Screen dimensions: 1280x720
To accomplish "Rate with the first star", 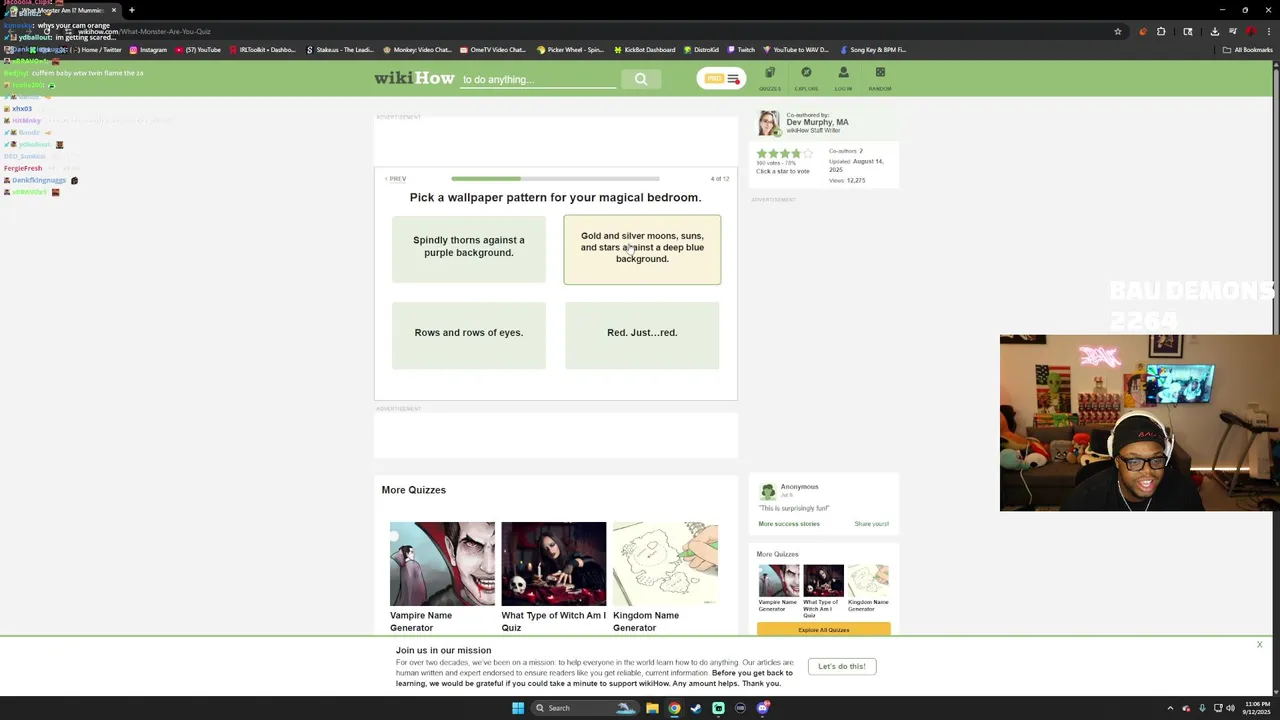I will coord(762,153).
